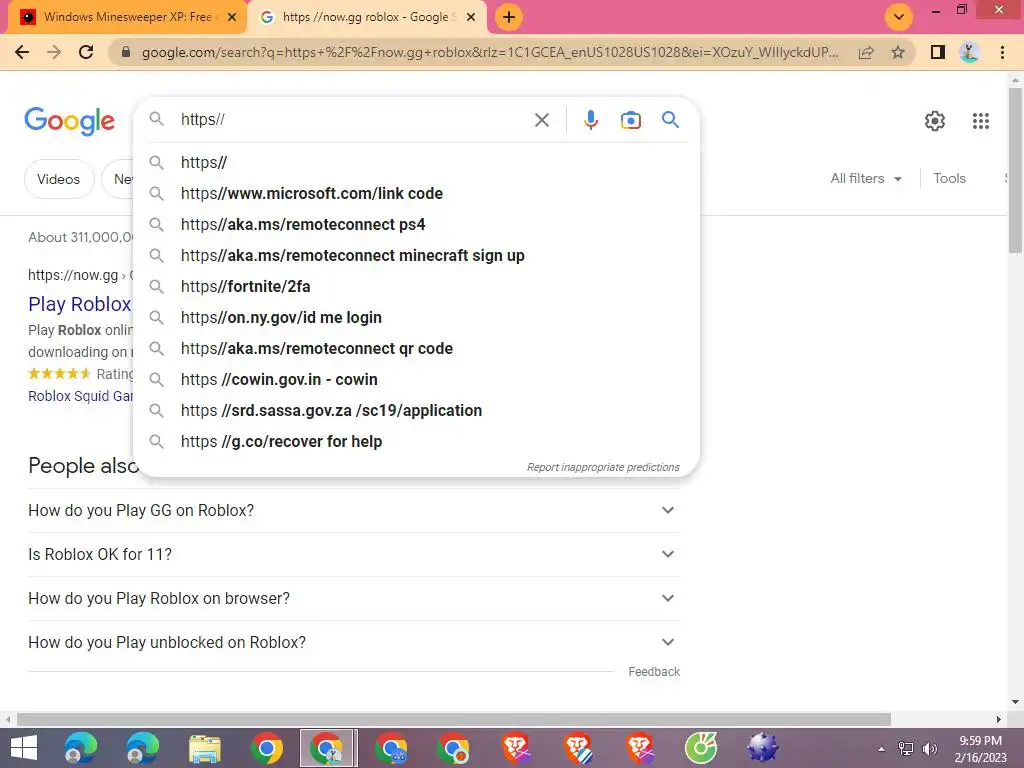Click the Feedback link
The image size is (1024, 768).
click(654, 672)
